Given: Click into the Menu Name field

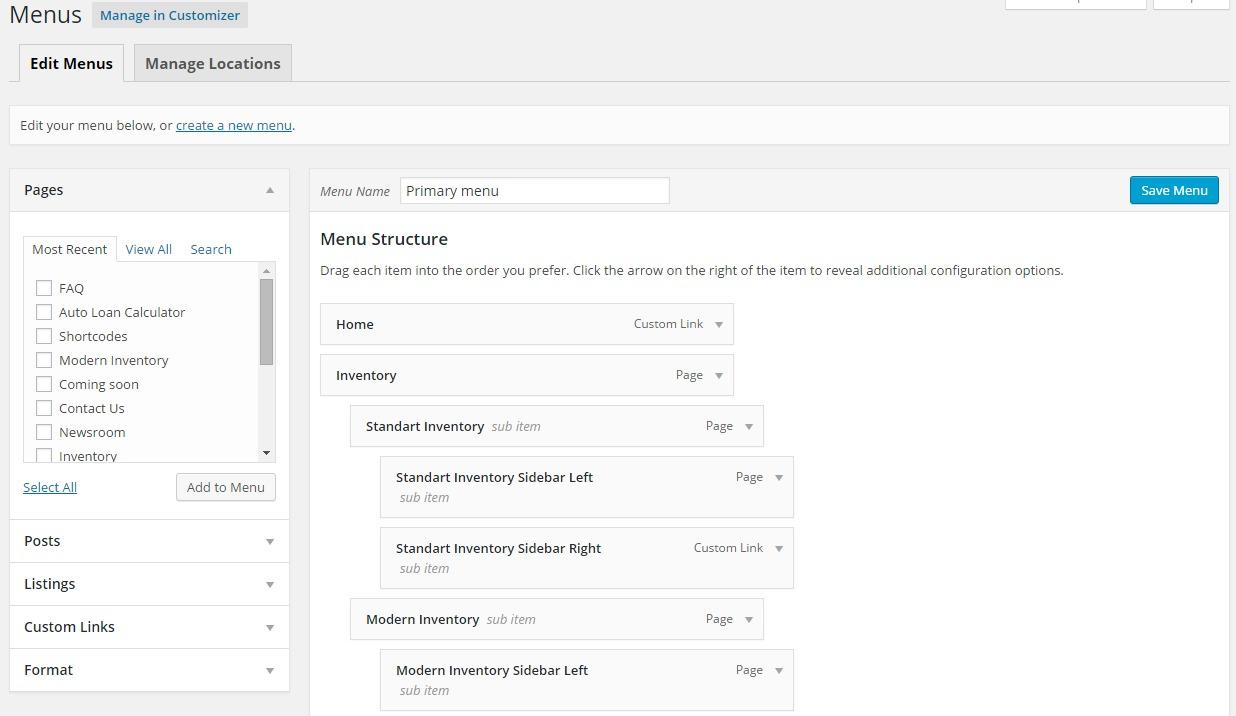Looking at the screenshot, I should point(534,191).
